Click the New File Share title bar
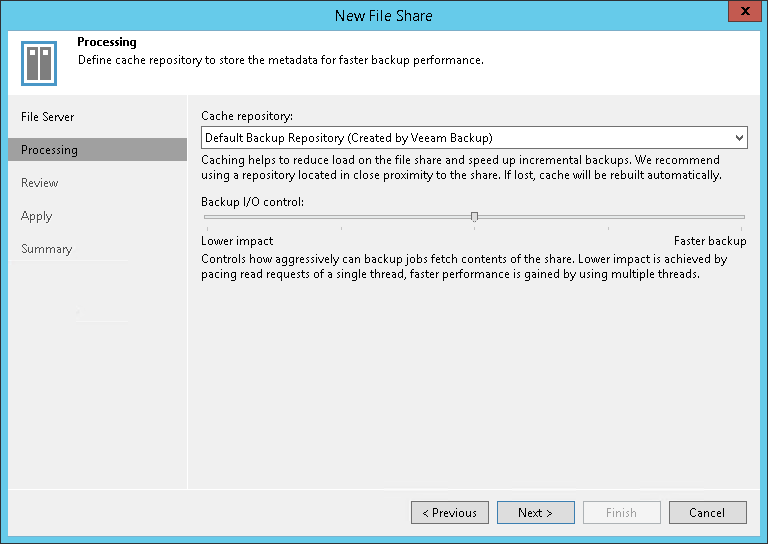 pos(384,16)
